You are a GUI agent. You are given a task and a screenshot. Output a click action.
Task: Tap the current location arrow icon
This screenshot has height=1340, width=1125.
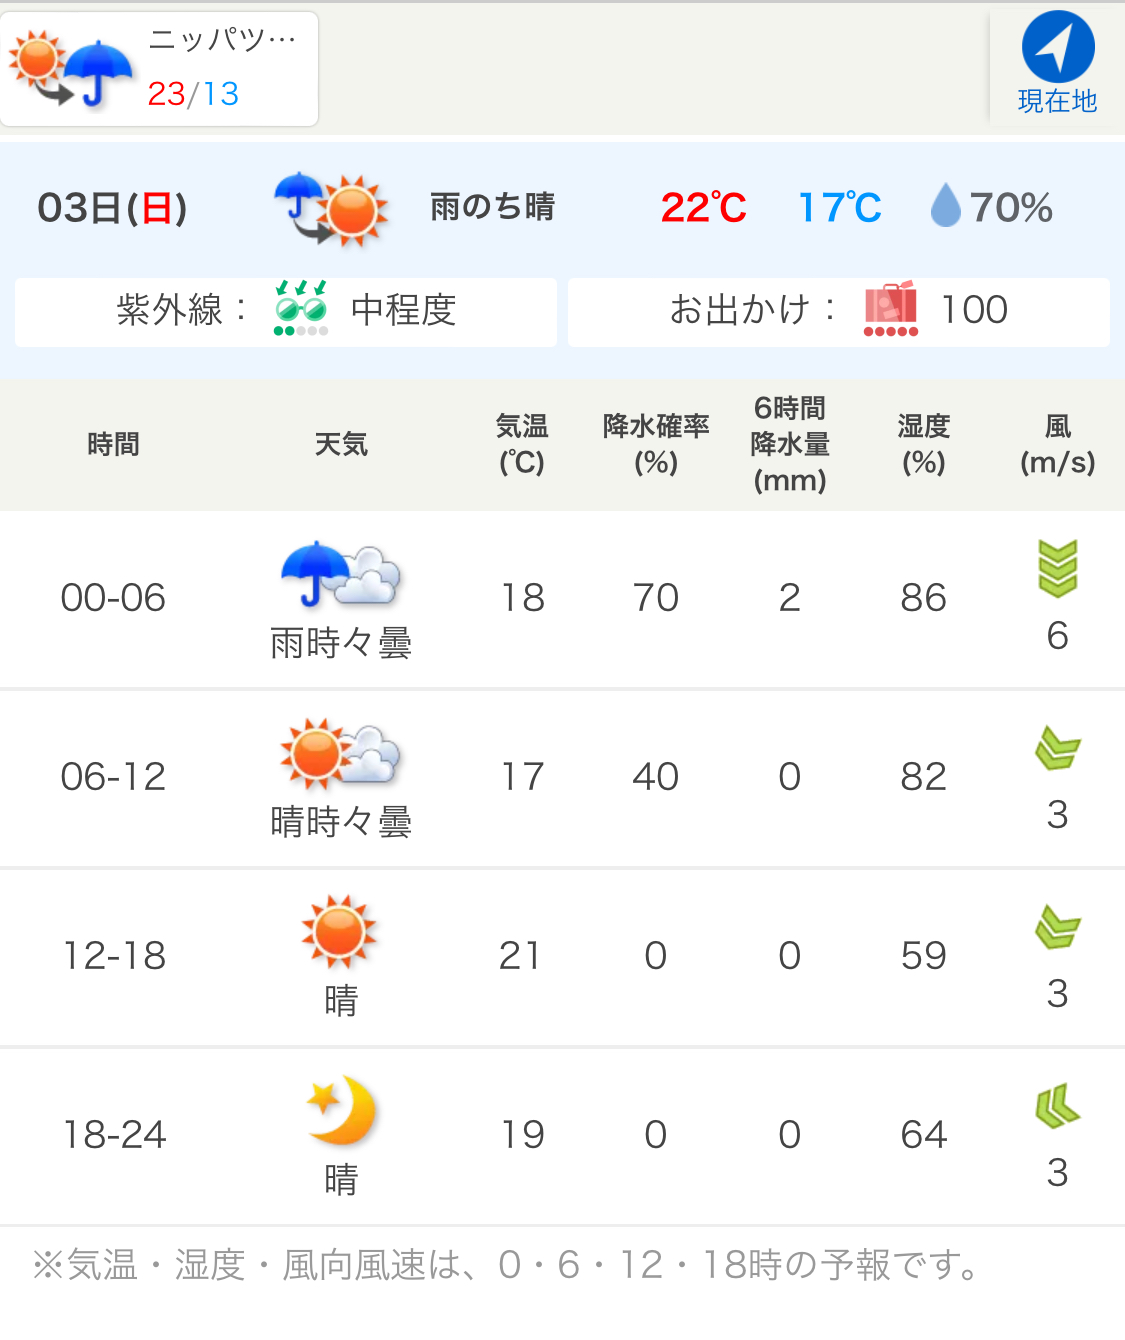[1058, 47]
